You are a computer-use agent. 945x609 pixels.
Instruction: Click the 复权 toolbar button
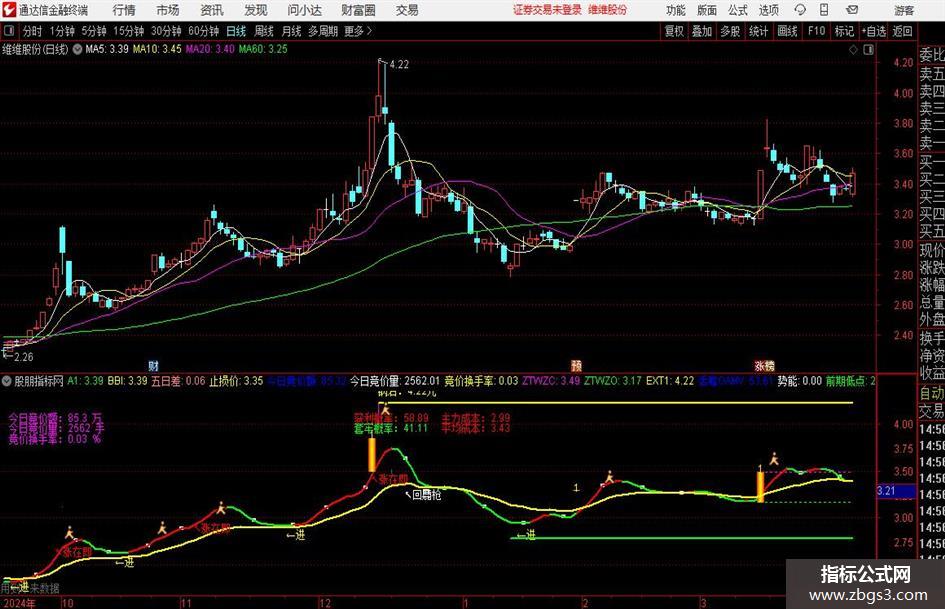(x=674, y=31)
